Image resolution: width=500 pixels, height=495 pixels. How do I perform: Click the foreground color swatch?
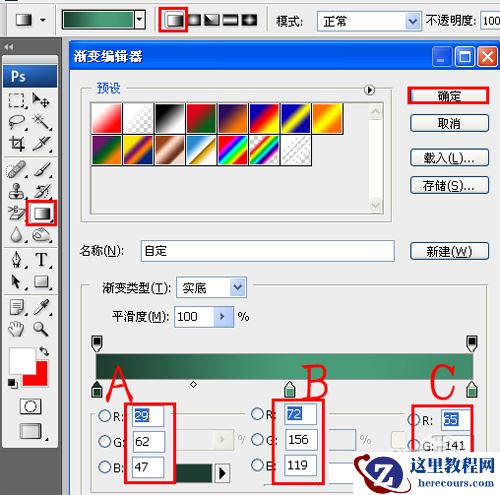pyautogui.click(x=21, y=360)
